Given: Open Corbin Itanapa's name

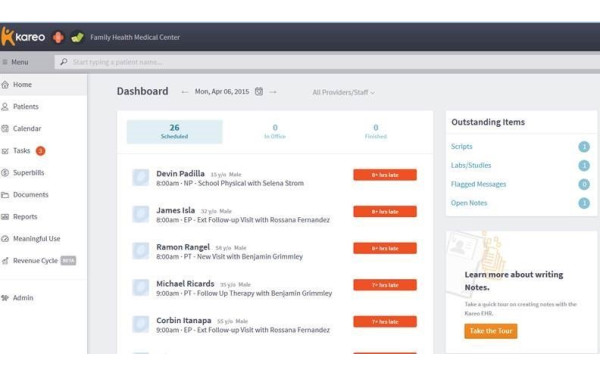Looking at the screenshot, I should 184,321.
